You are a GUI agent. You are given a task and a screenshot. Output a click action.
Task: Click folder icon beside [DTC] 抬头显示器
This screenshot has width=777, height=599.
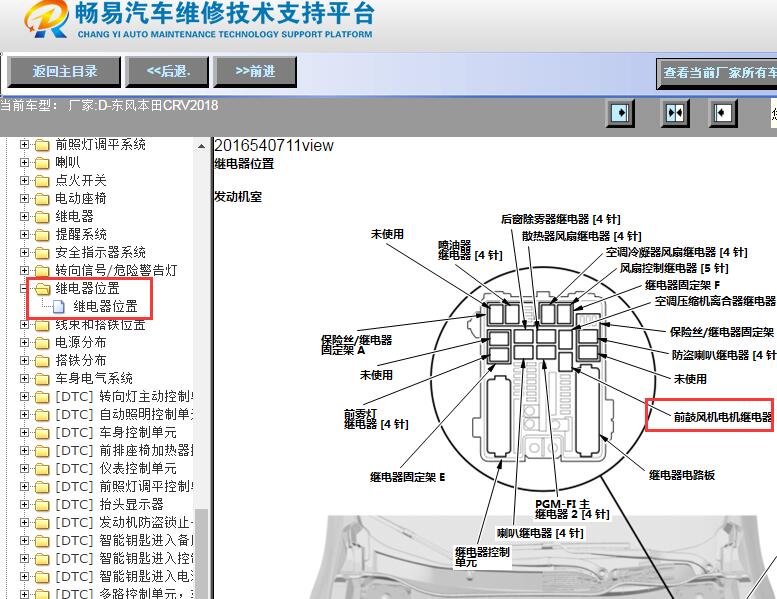coord(42,505)
